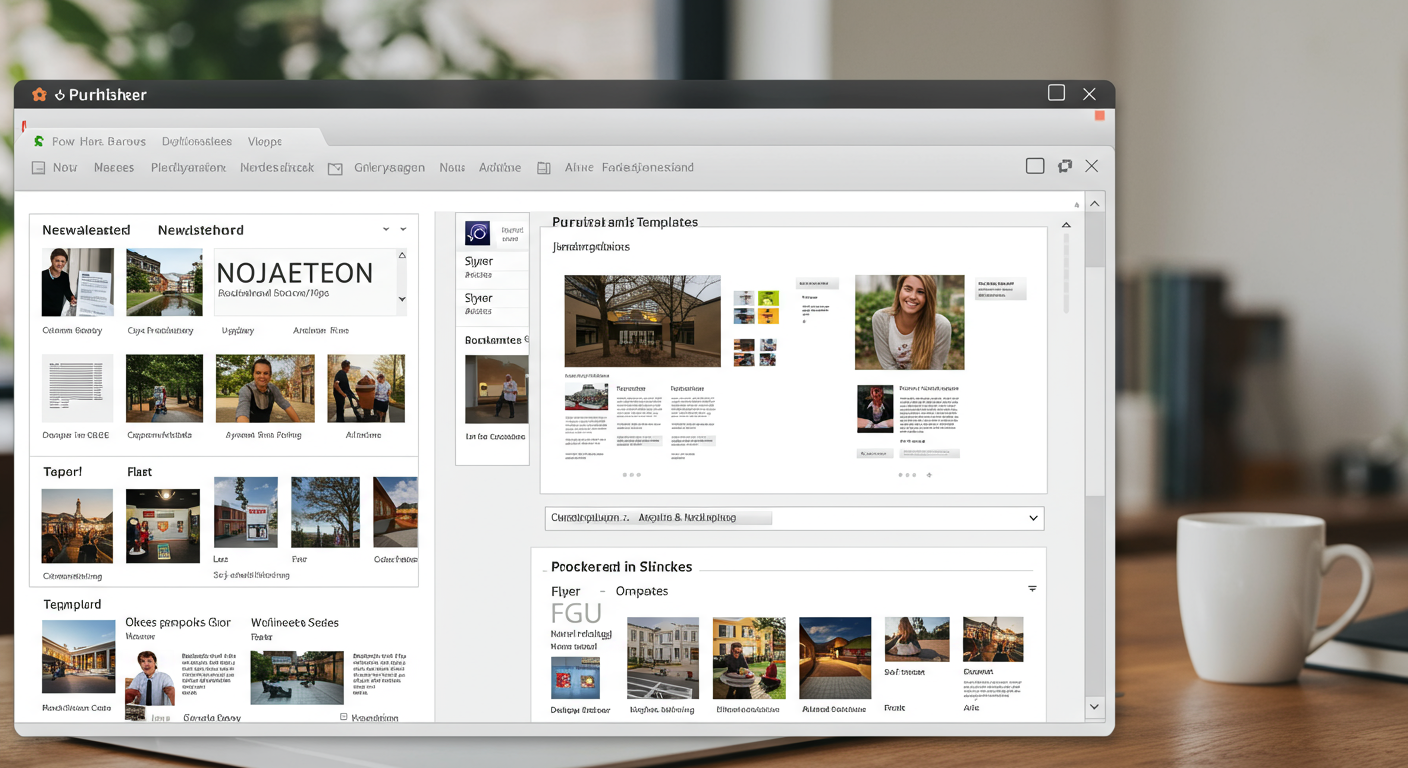This screenshot has width=1408, height=768.
Task: Click the green icon on the first tab
Action: click(x=39, y=142)
